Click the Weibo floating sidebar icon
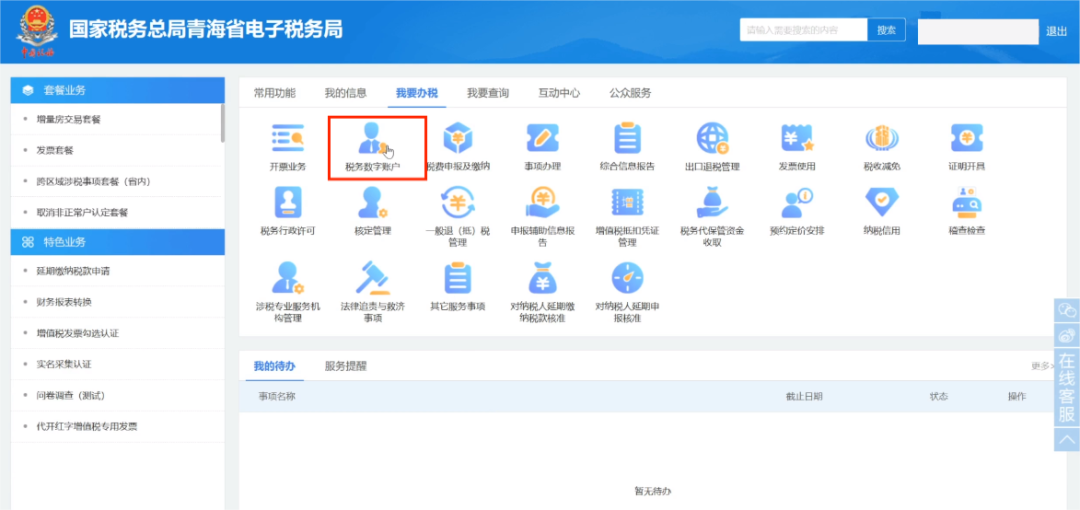The height and width of the screenshot is (510, 1080). coord(1066,336)
